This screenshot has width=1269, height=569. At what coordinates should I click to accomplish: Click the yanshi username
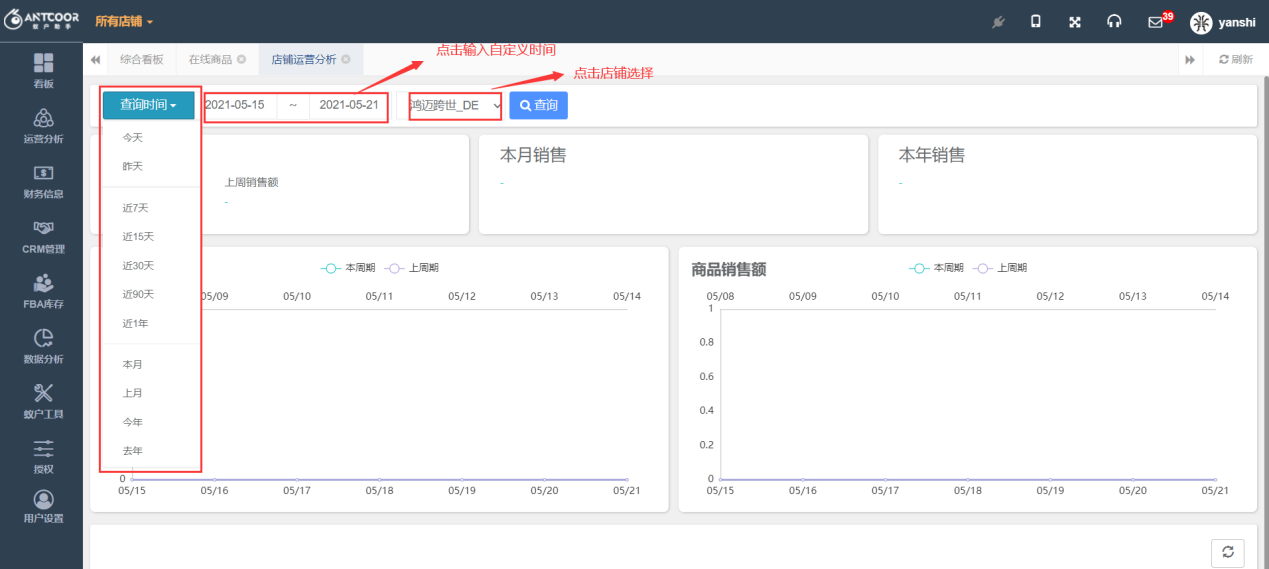[x=1236, y=22]
